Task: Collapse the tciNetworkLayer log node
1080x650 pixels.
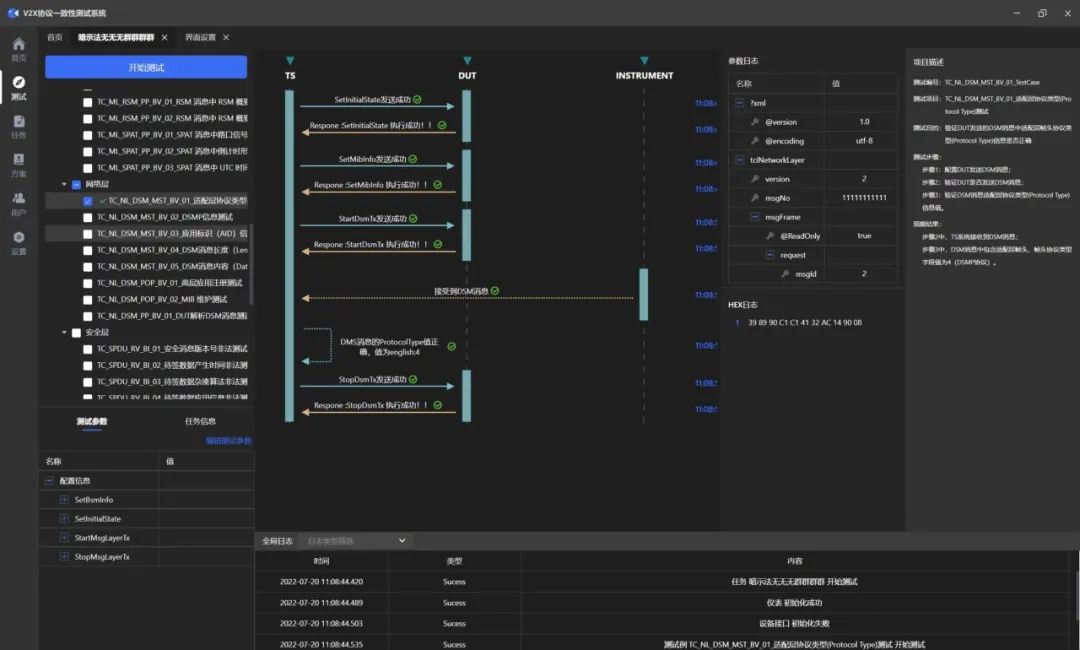Action: coord(740,160)
